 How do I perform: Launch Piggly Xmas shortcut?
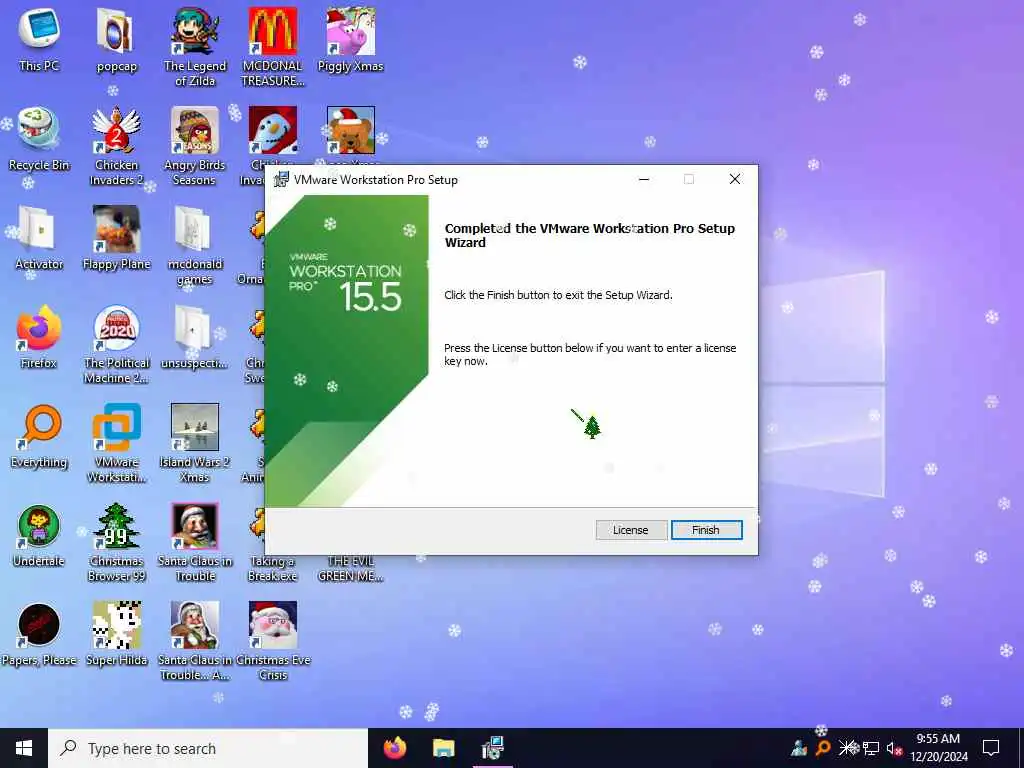[x=351, y=39]
